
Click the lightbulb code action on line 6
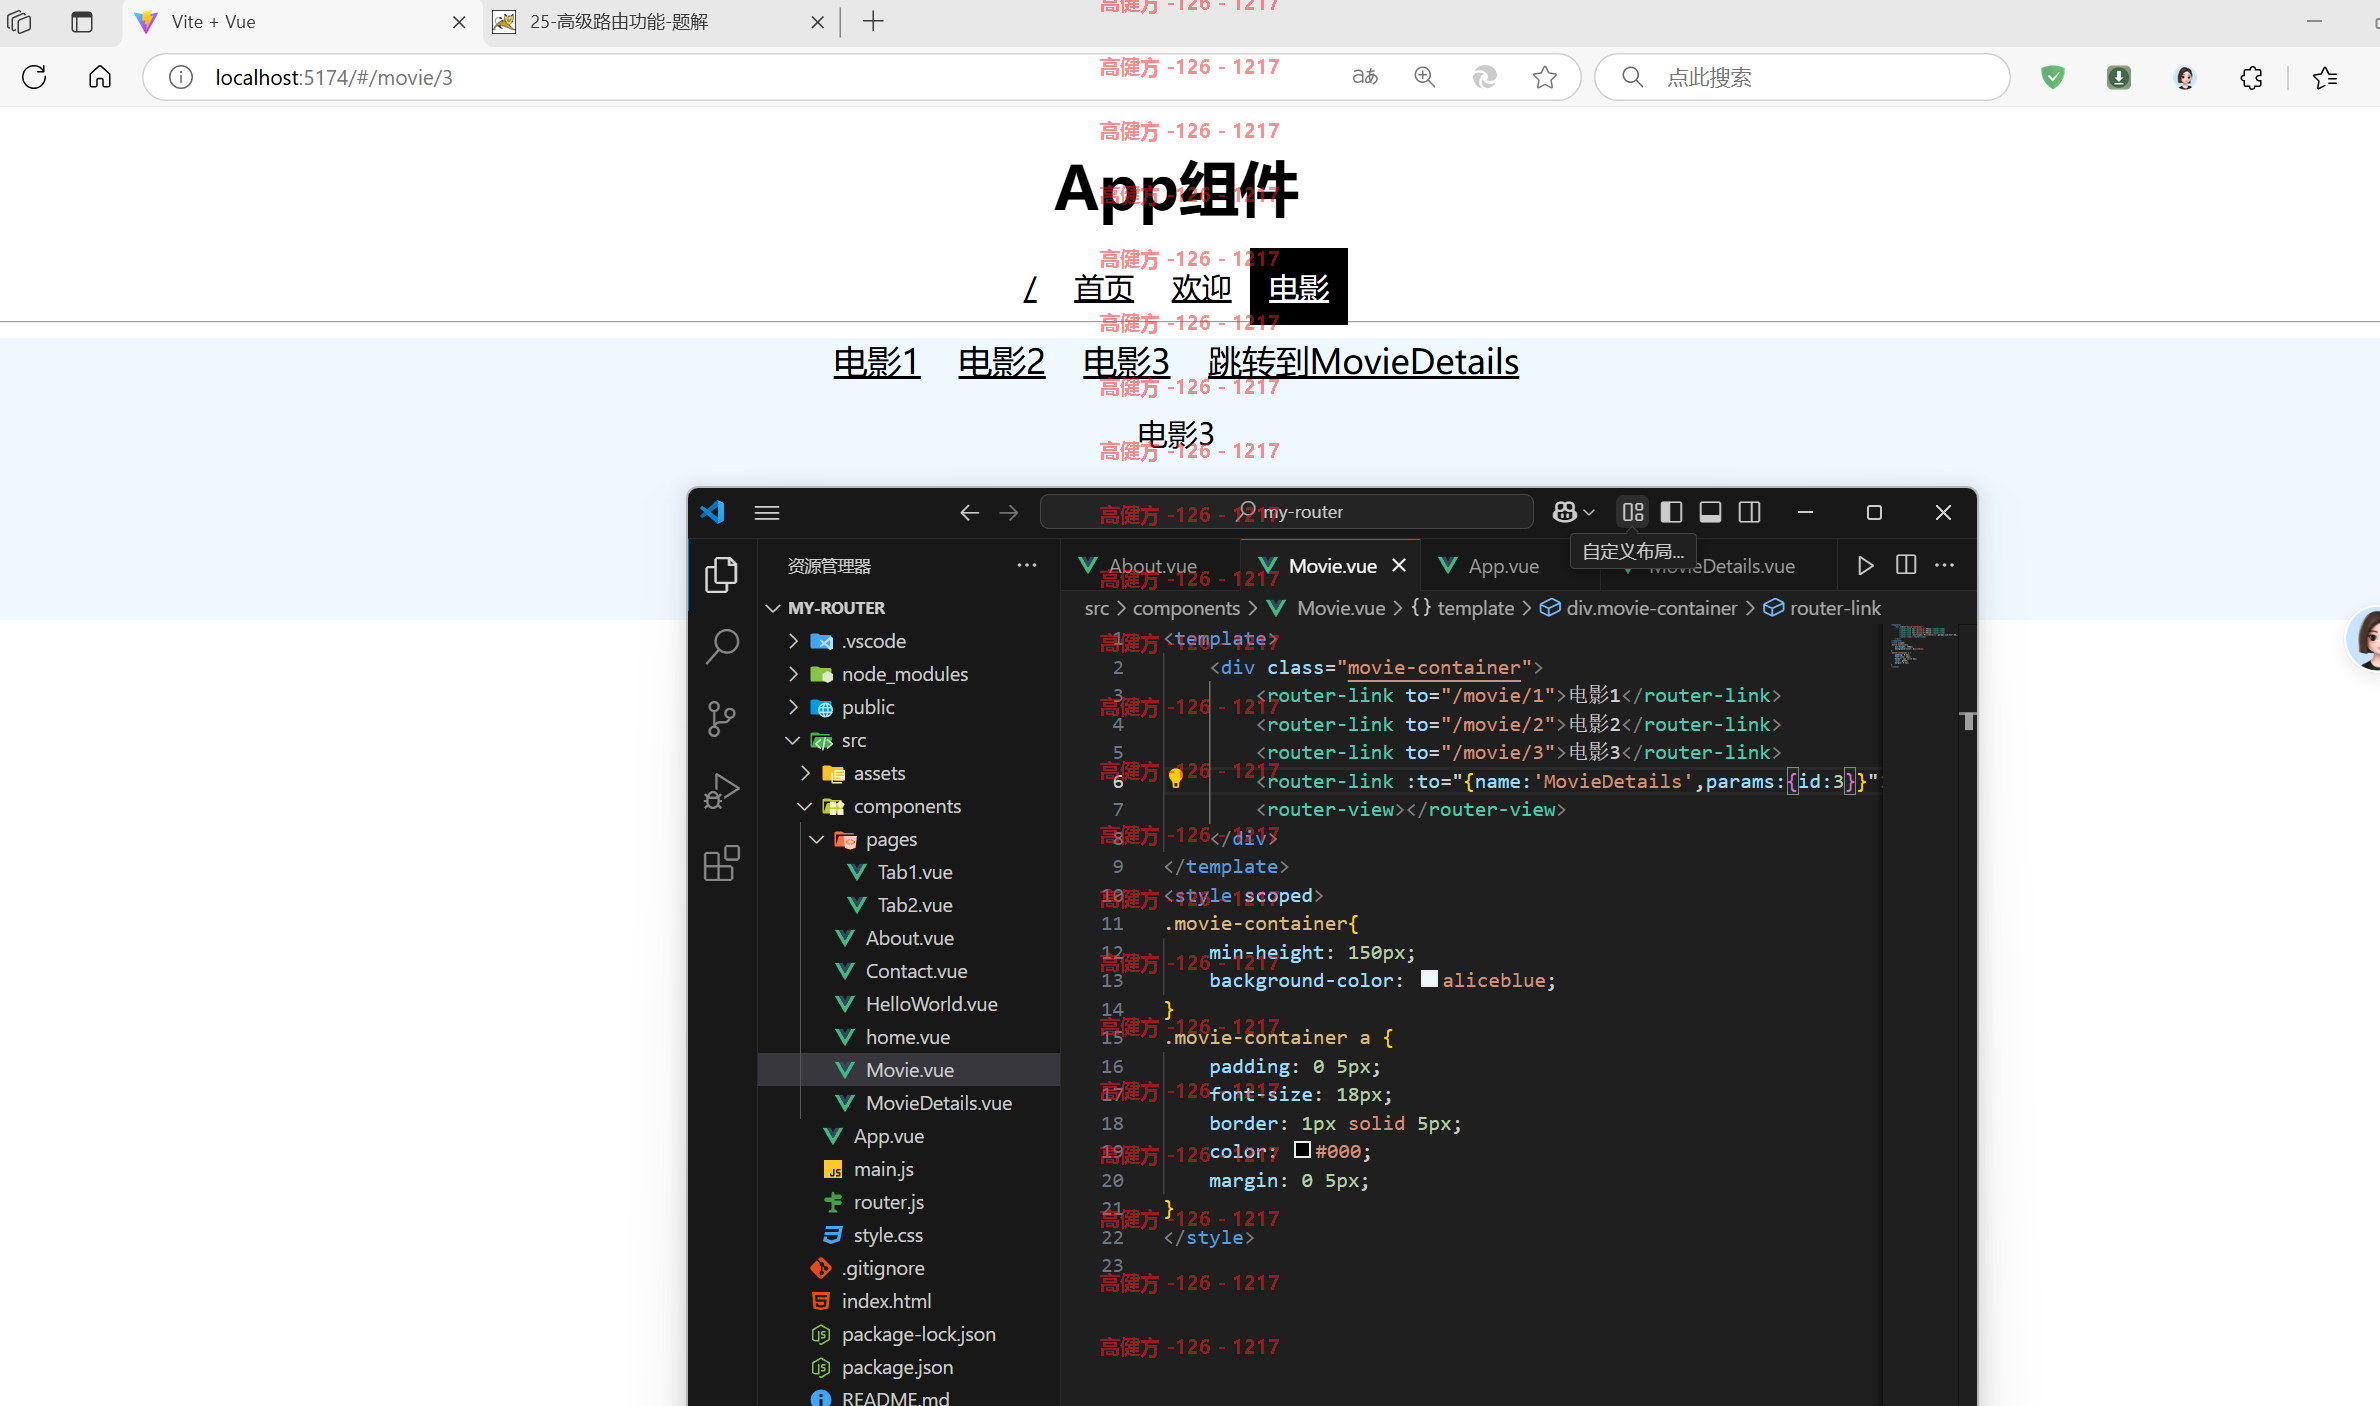tap(1176, 778)
